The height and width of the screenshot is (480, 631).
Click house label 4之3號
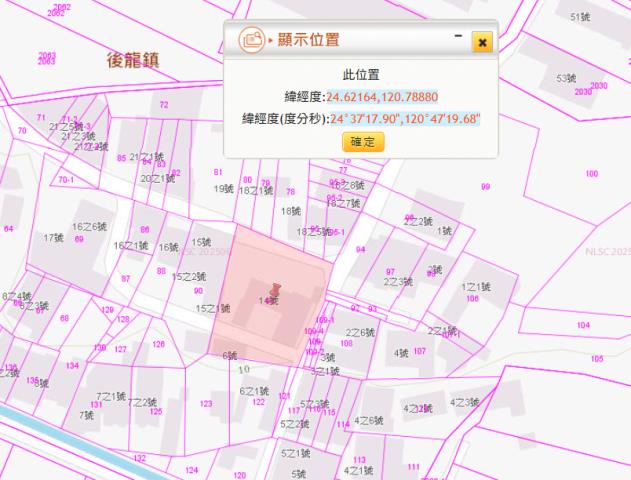tap(465, 402)
